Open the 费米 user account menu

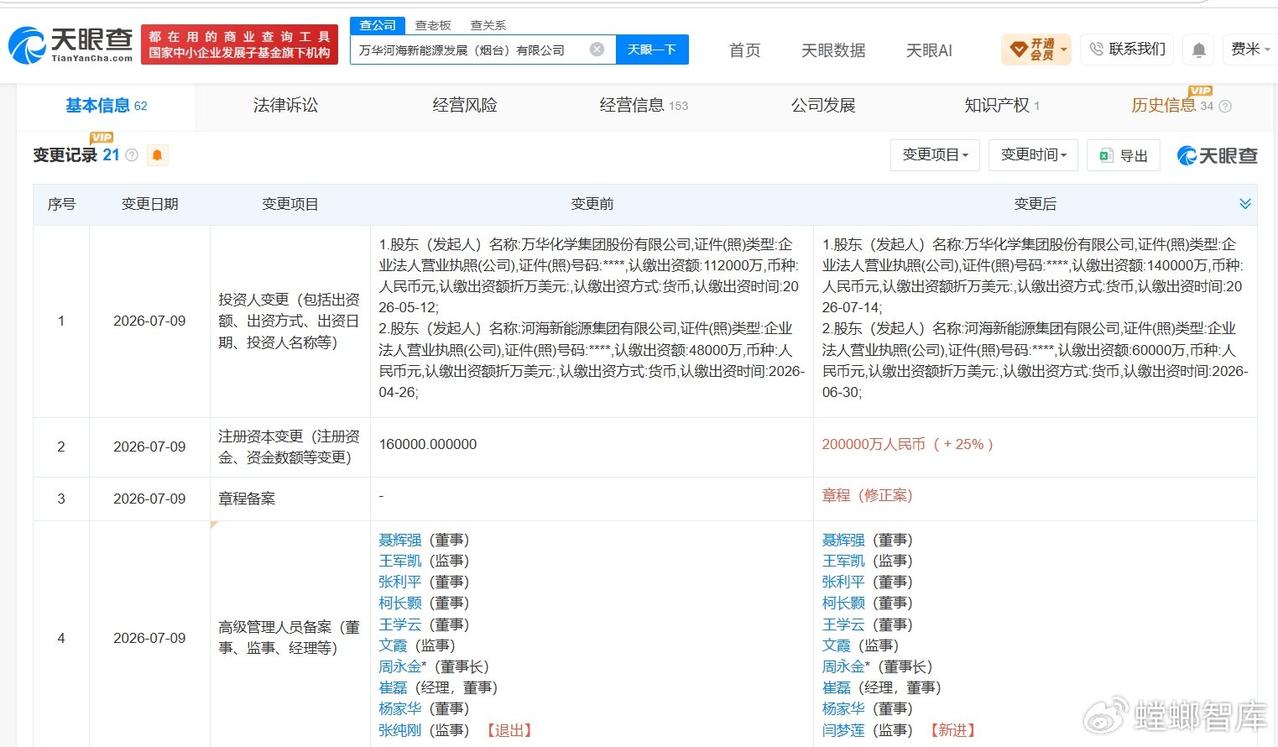point(1250,49)
